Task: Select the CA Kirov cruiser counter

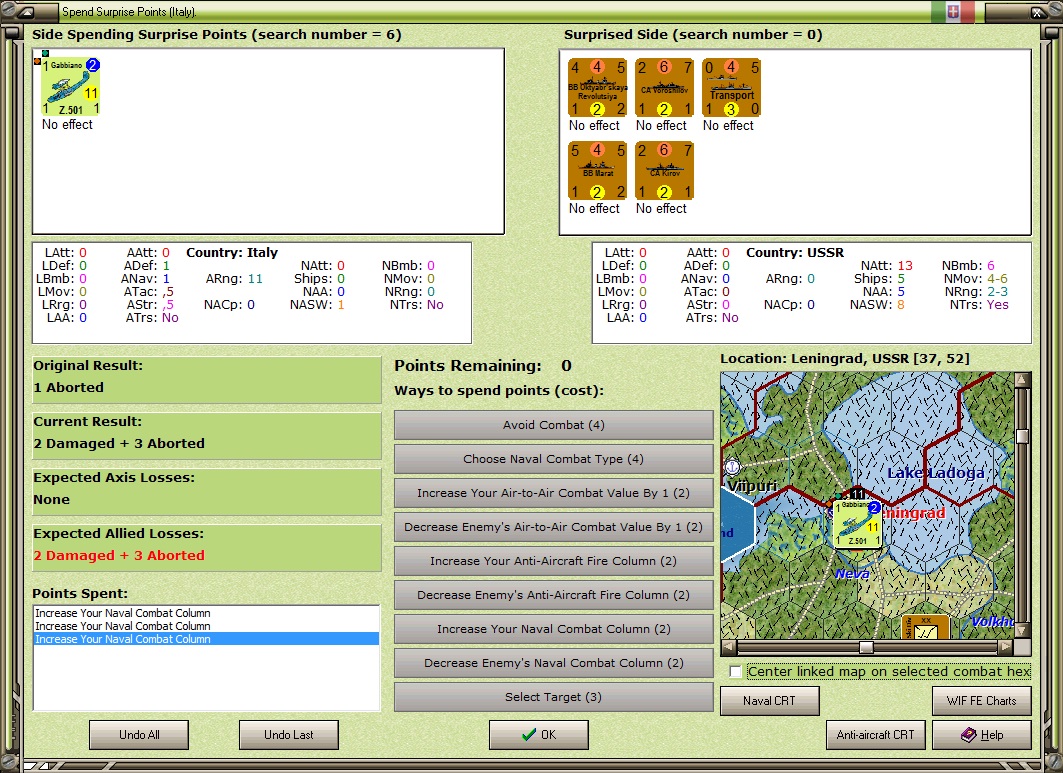Action: (x=664, y=171)
